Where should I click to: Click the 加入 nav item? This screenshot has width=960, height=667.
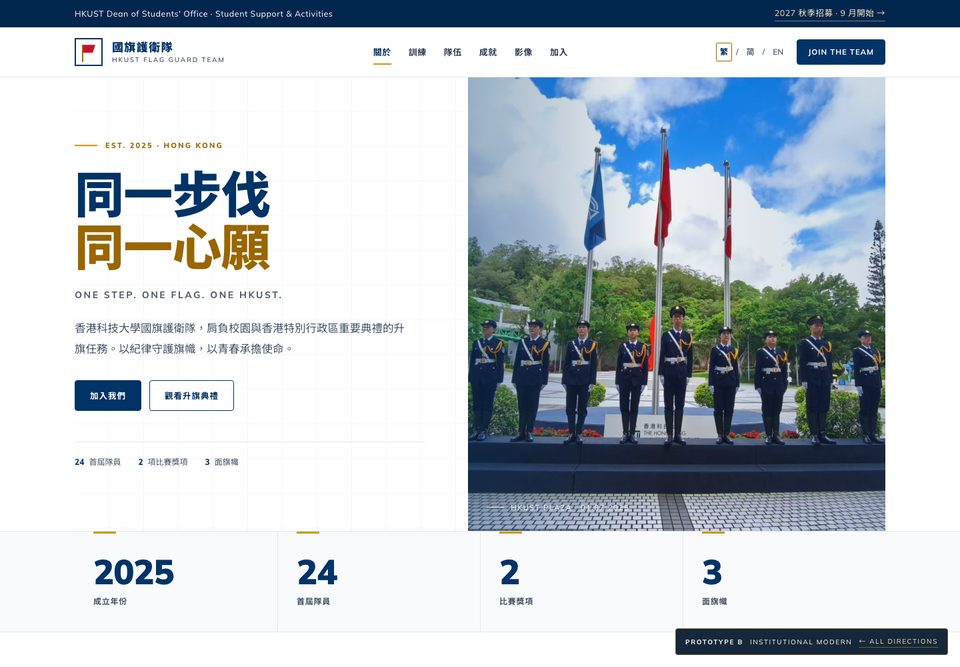[x=558, y=52]
